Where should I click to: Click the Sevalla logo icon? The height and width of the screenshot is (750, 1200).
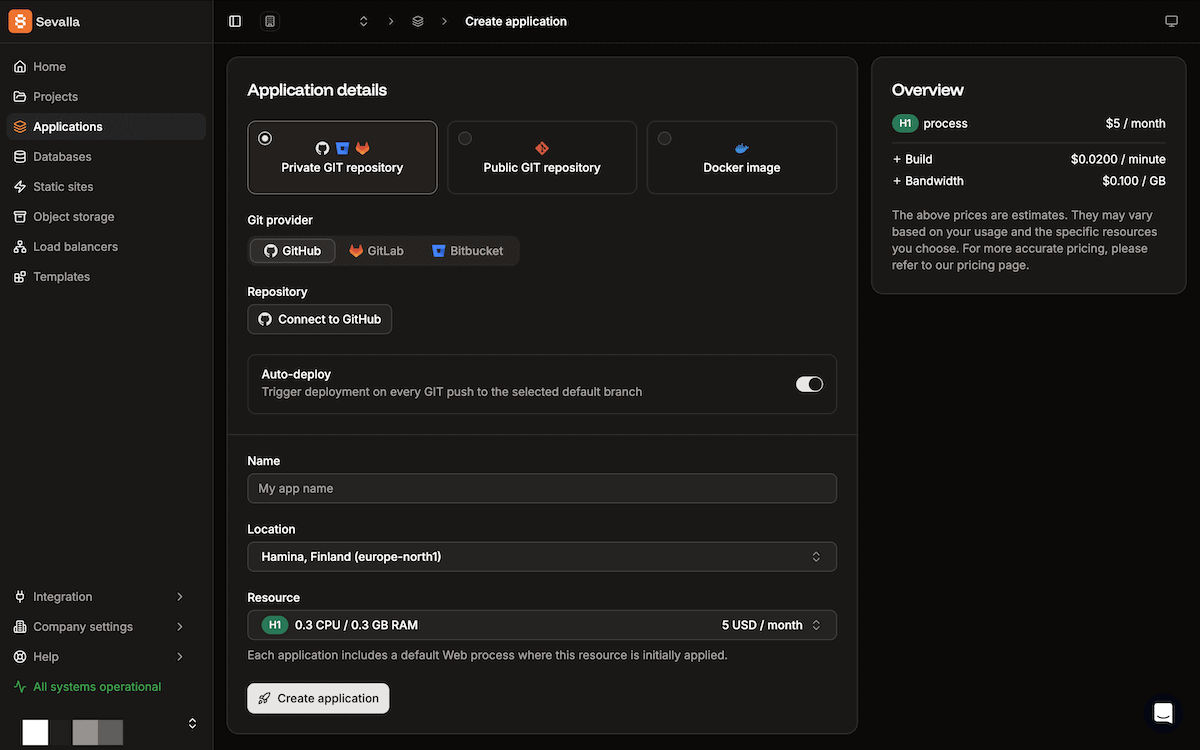click(20, 21)
